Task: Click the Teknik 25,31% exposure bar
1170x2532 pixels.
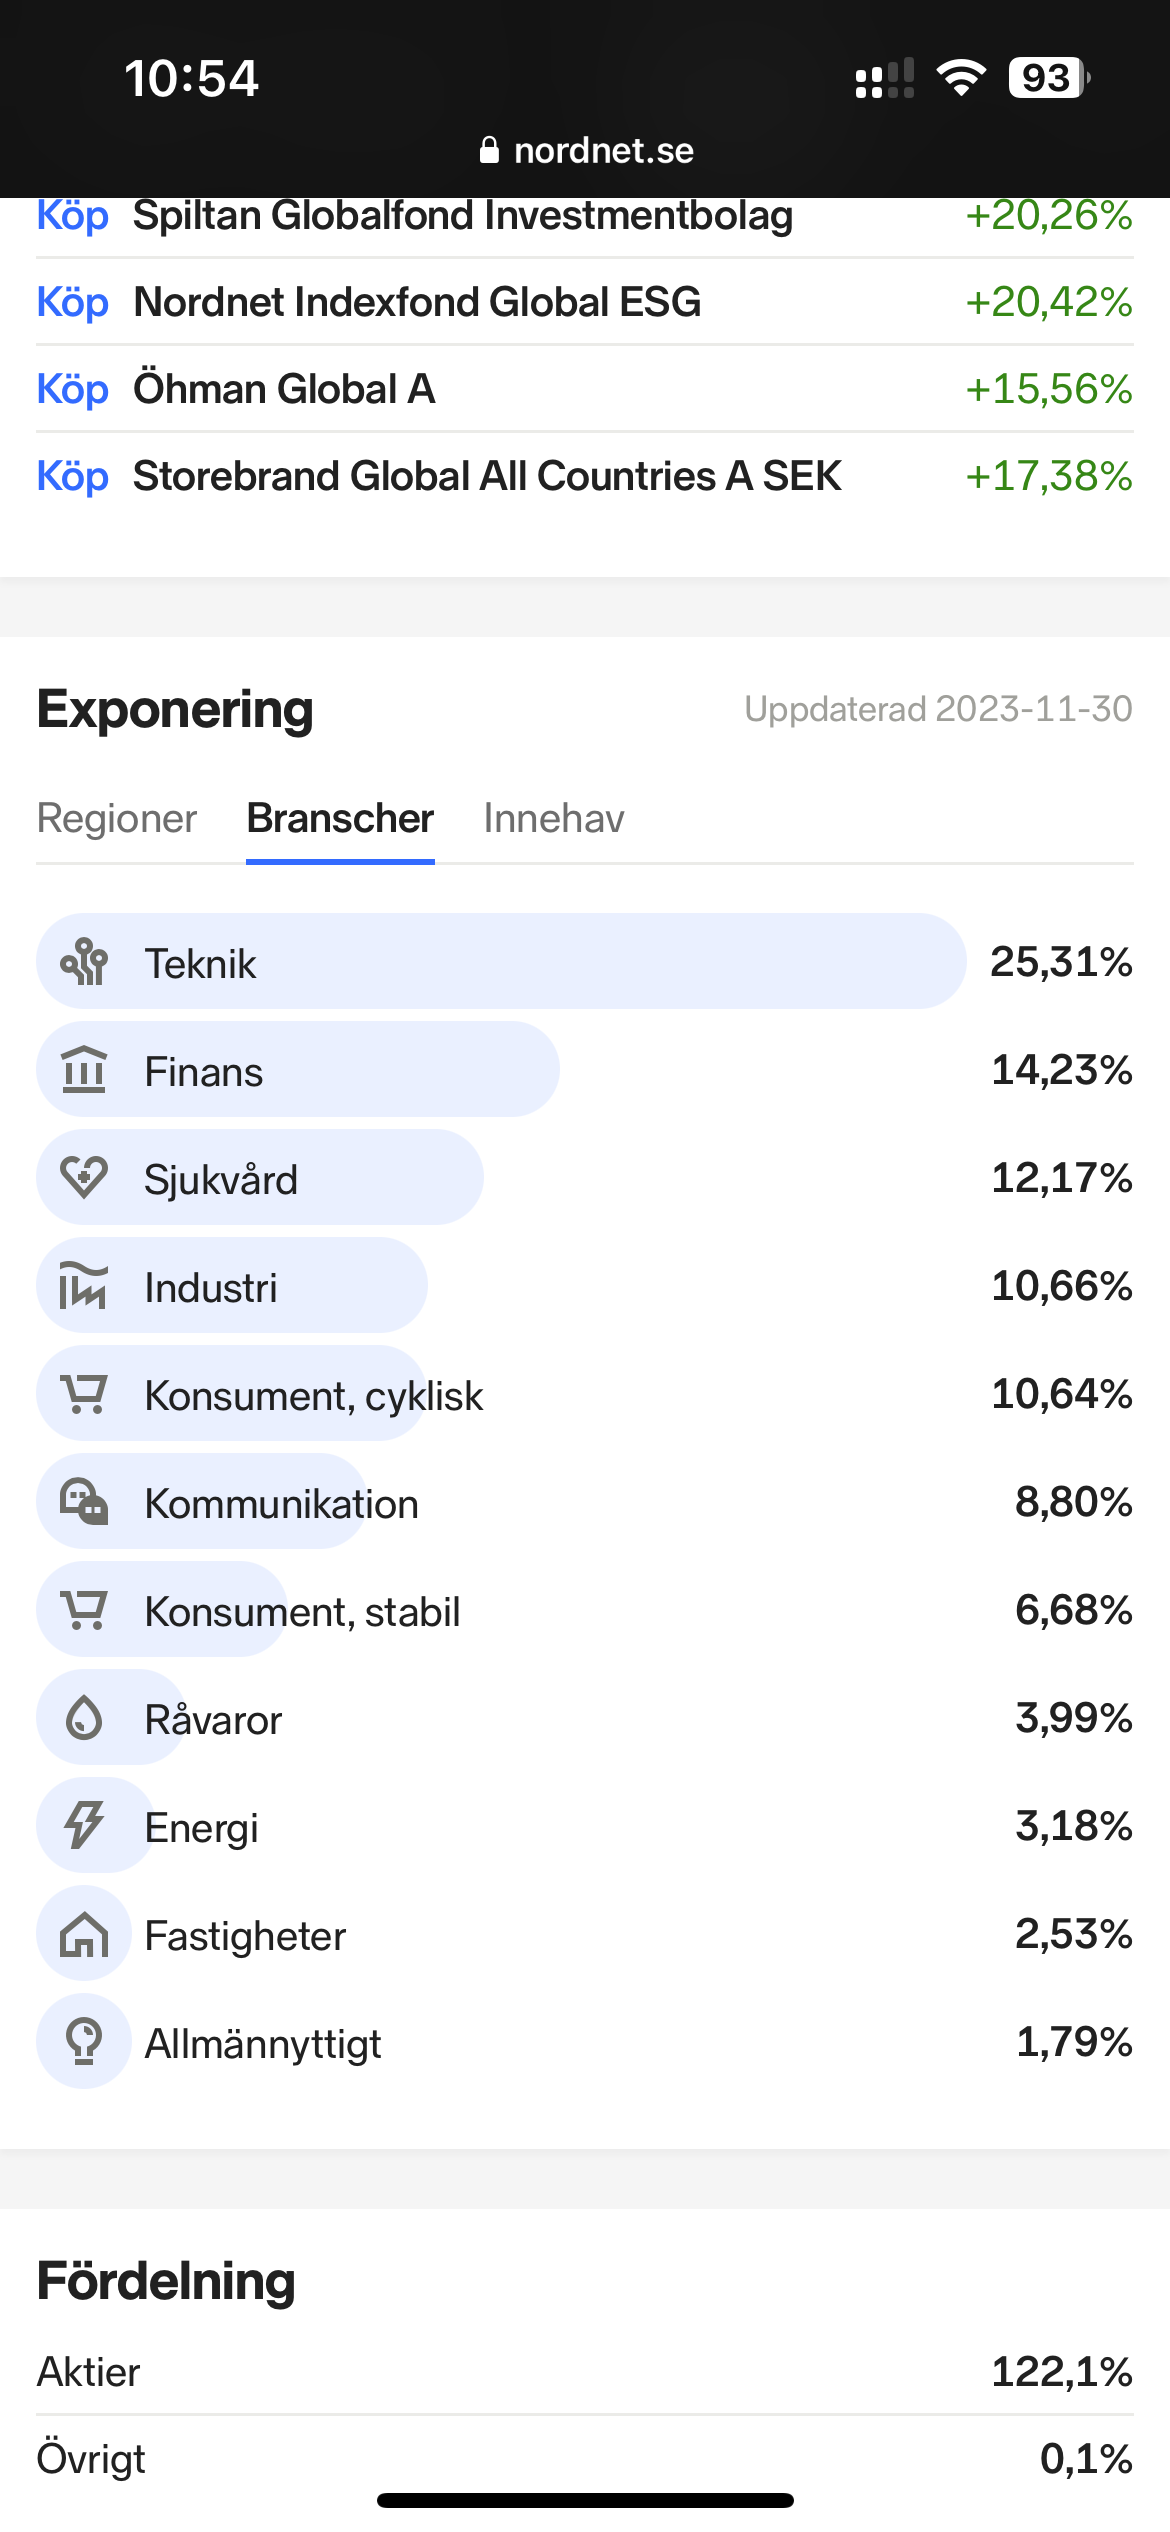Action: pos(500,962)
